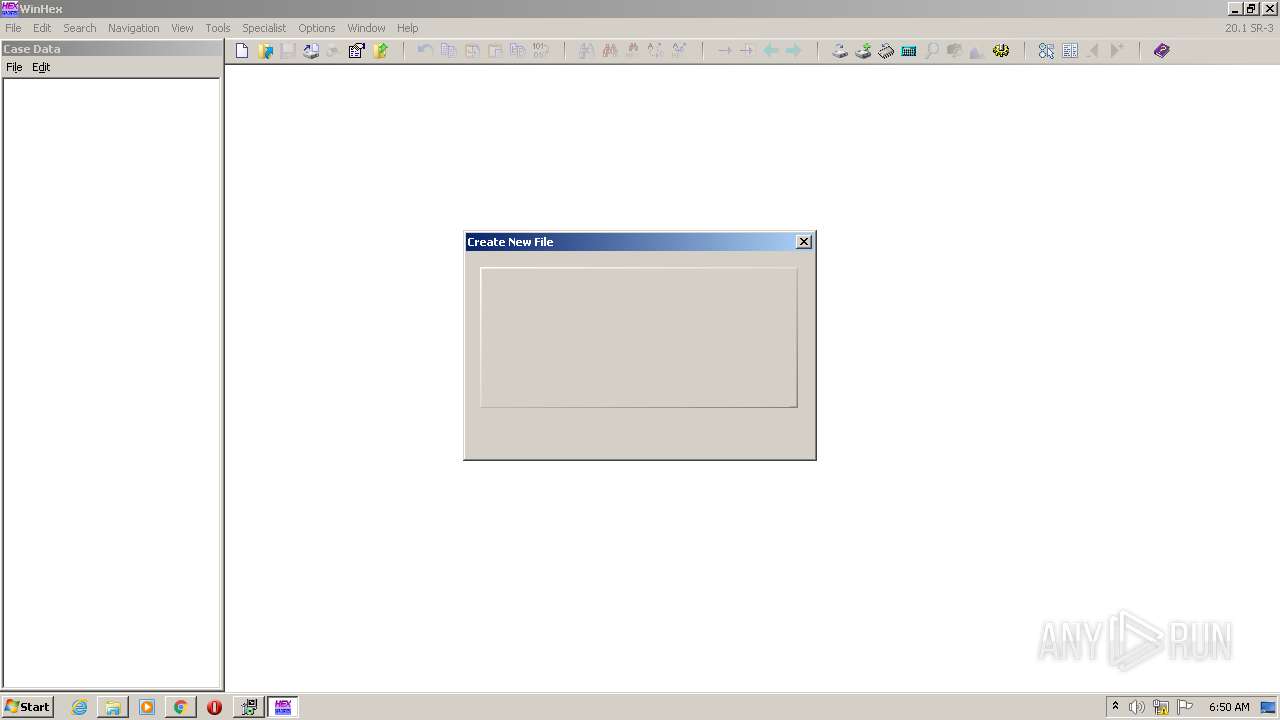
Task: Open the purple Help book icon
Action: 1161,51
